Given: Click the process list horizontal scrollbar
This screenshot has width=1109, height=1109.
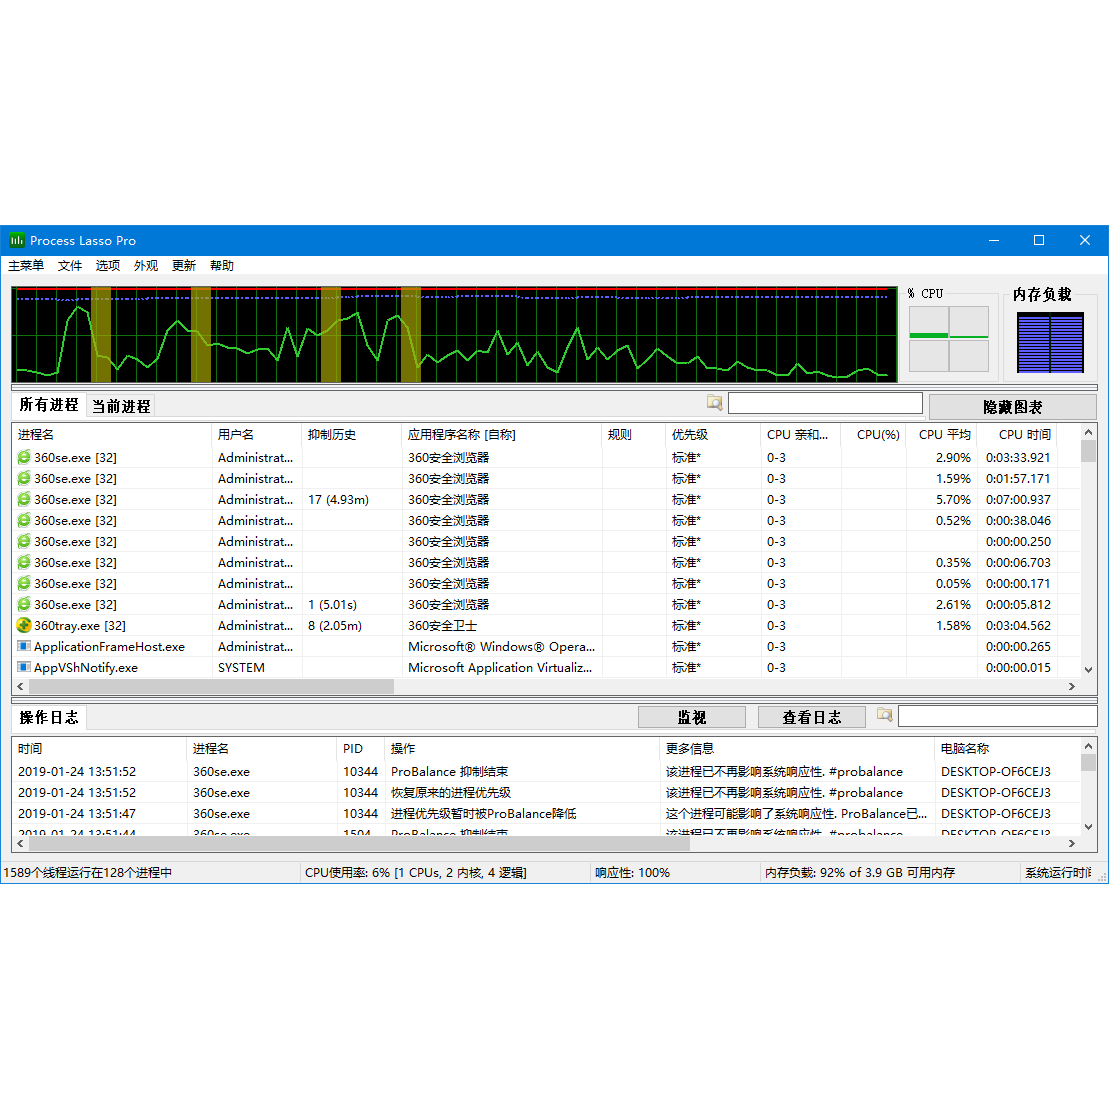Looking at the screenshot, I should 211,687.
